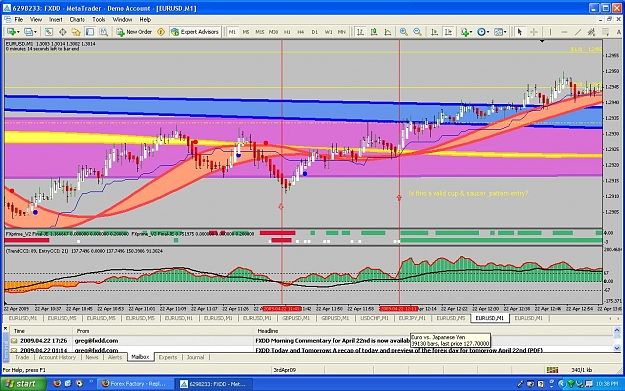The image size is (625, 391).
Task: Open the New Chart toolbar icon
Action: pos(11,32)
